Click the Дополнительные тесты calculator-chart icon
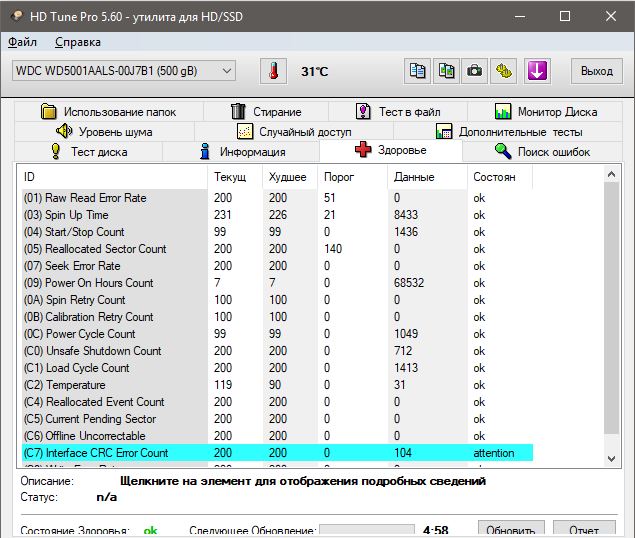This screenshot has width=635, height=538. point(444,132)
